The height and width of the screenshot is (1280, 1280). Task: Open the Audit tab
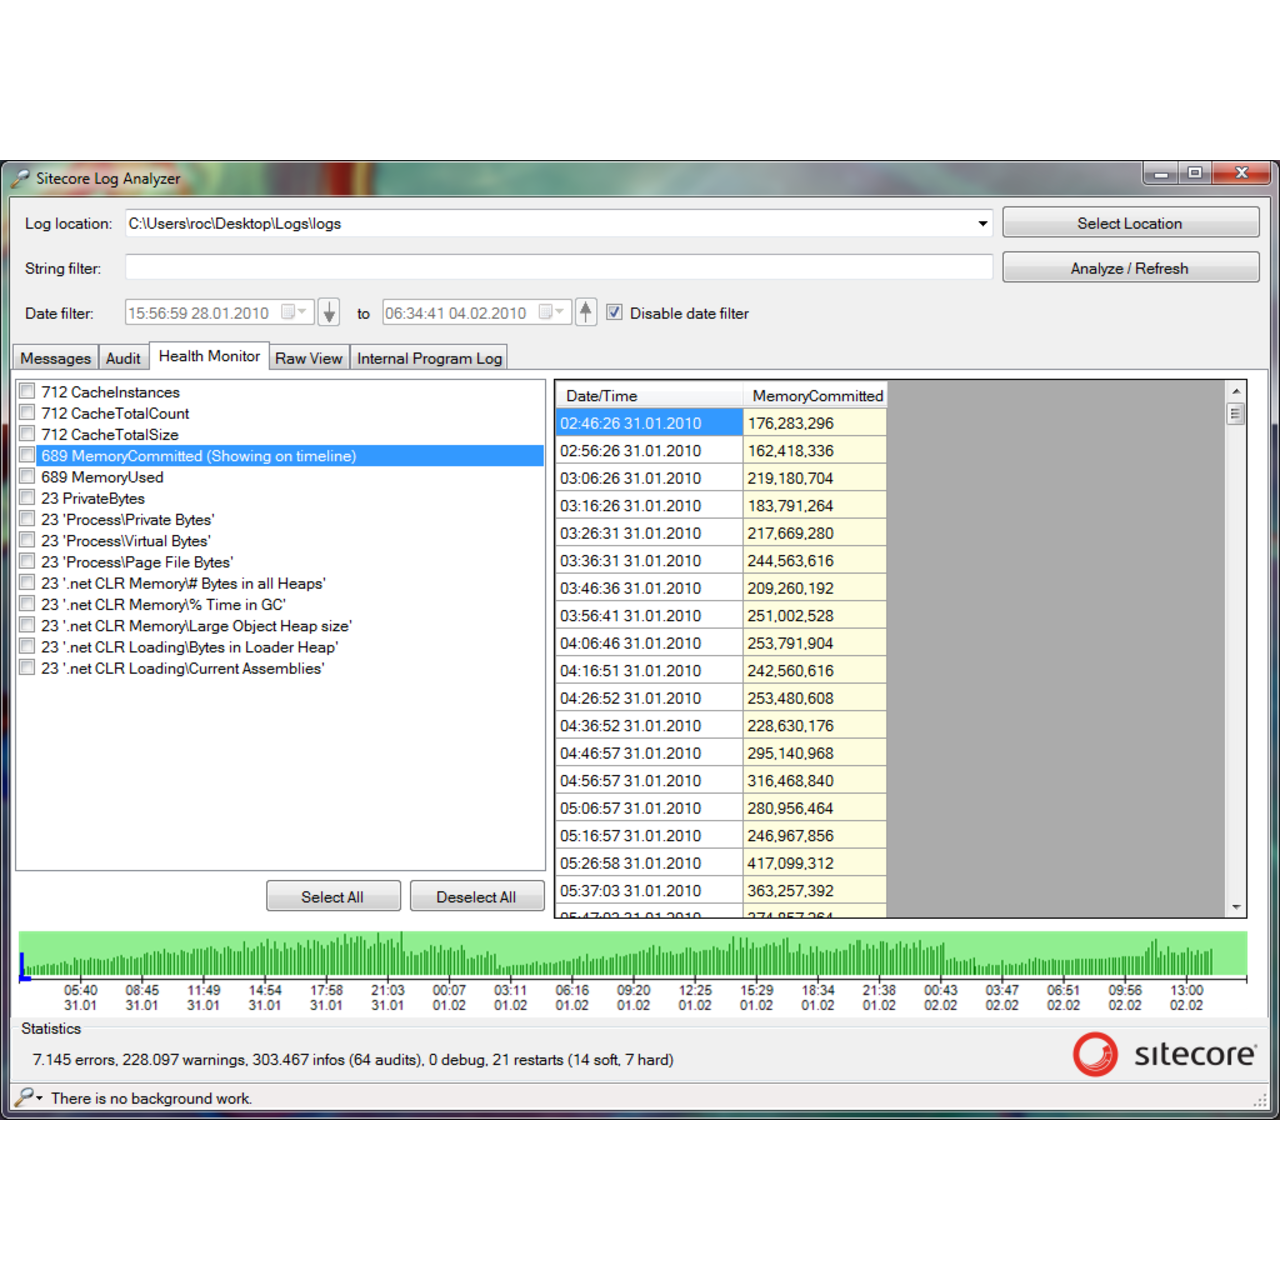(123, 357)
